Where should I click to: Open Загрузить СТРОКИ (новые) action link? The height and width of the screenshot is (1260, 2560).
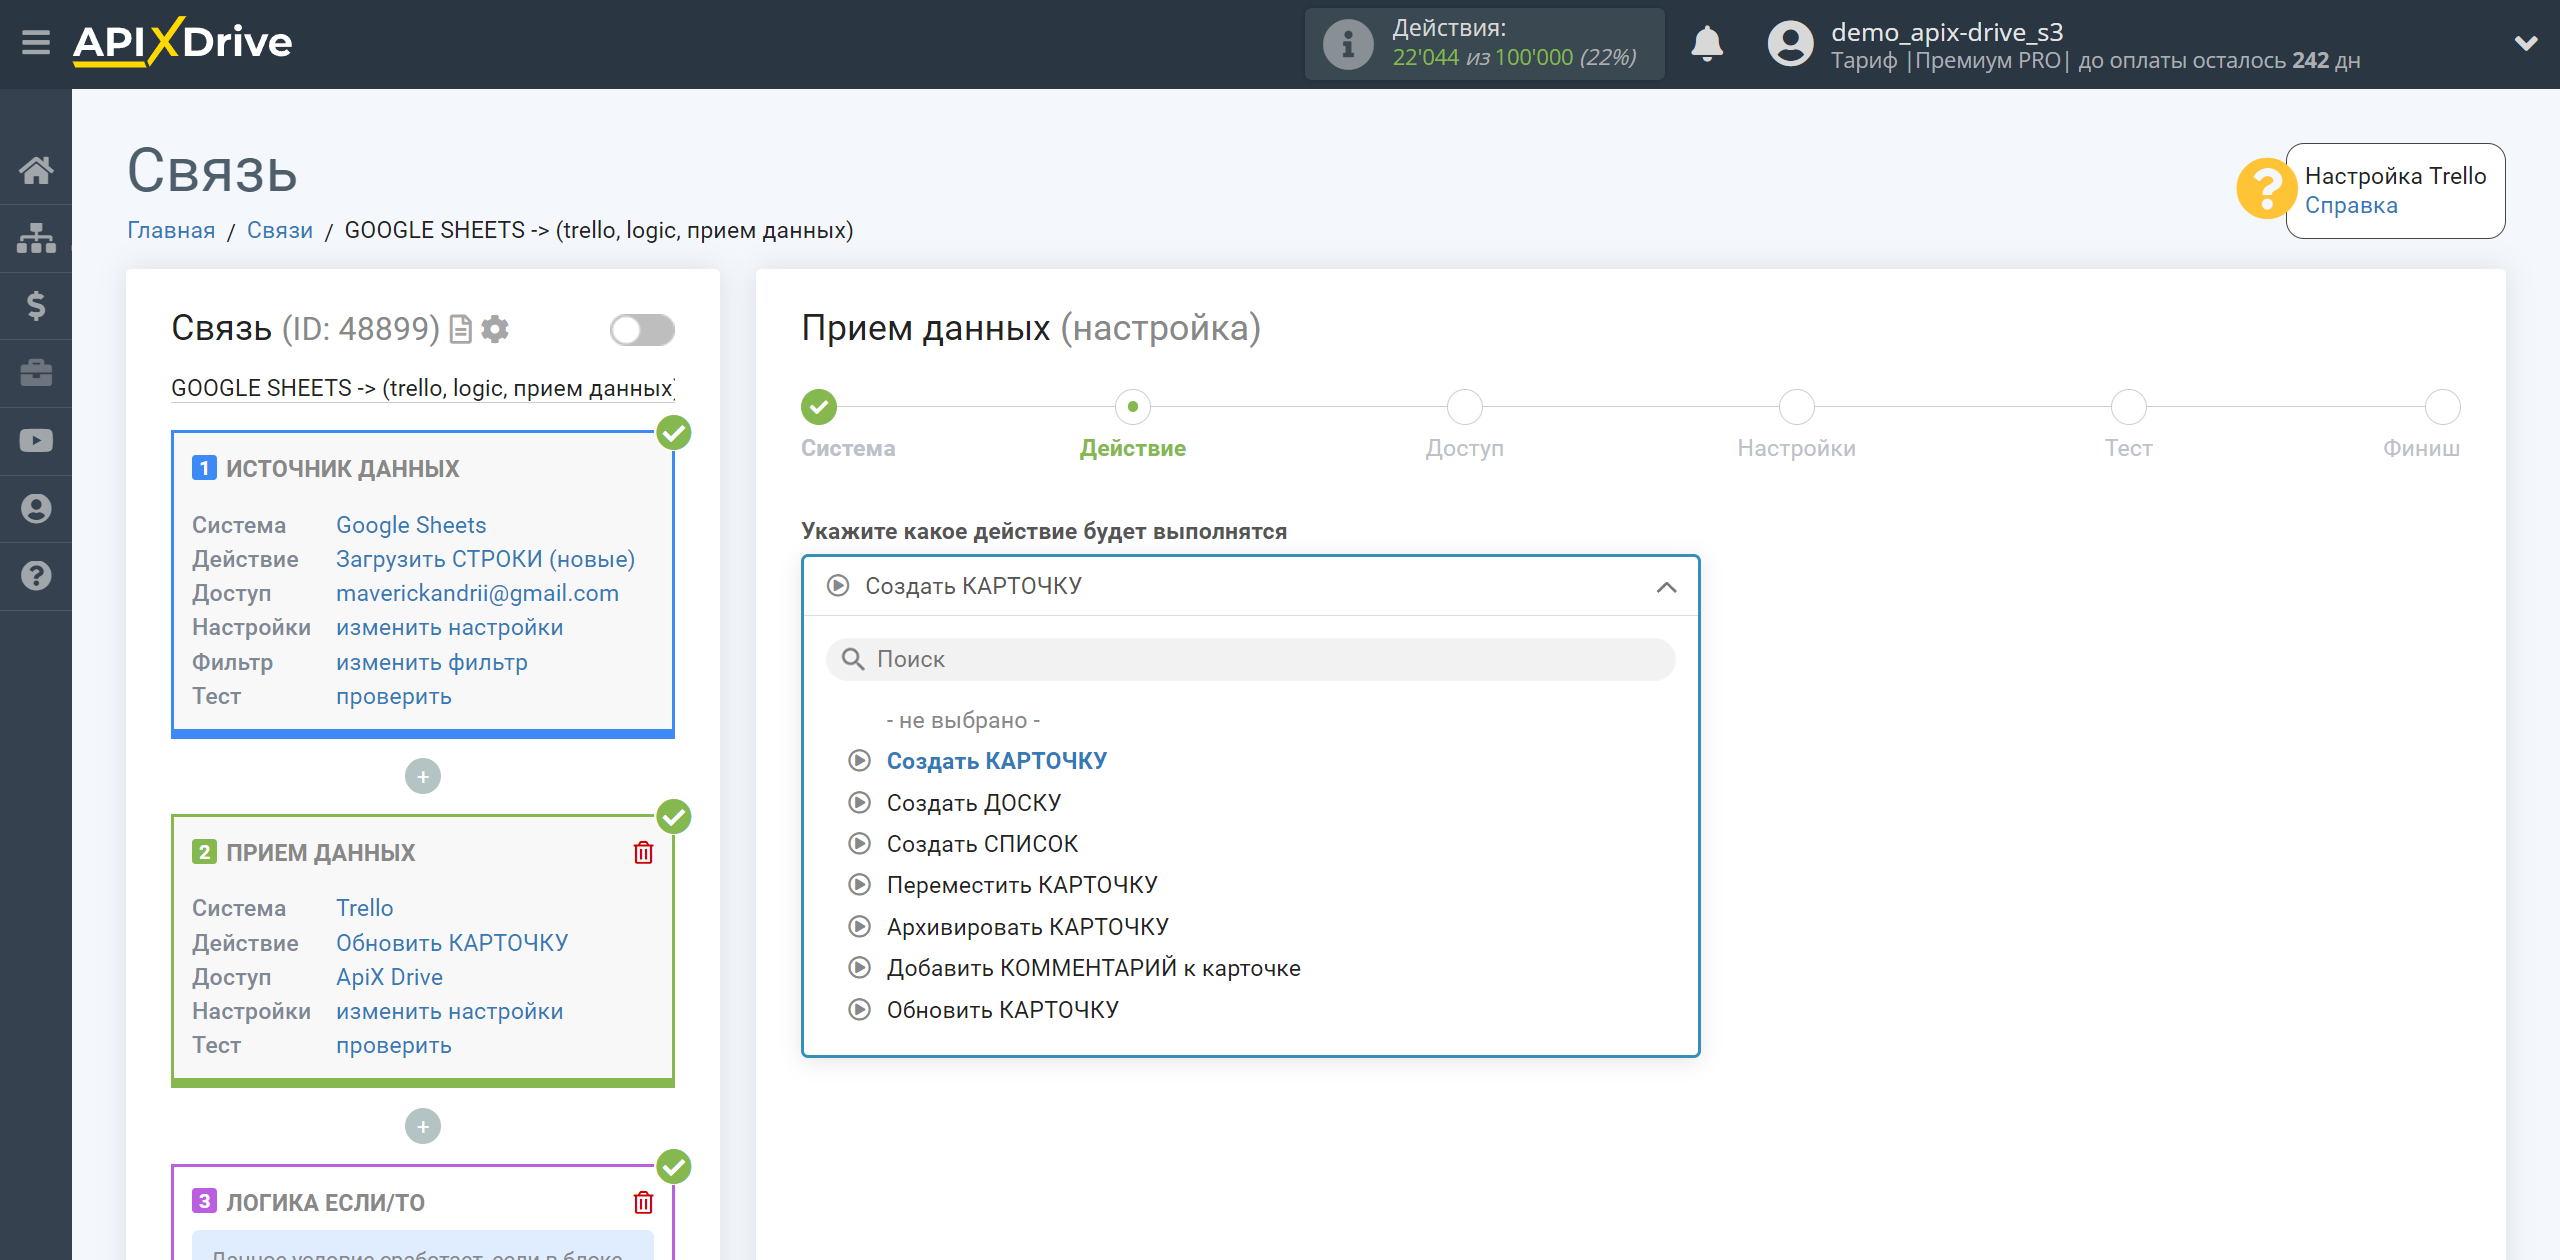click(485, 559)
